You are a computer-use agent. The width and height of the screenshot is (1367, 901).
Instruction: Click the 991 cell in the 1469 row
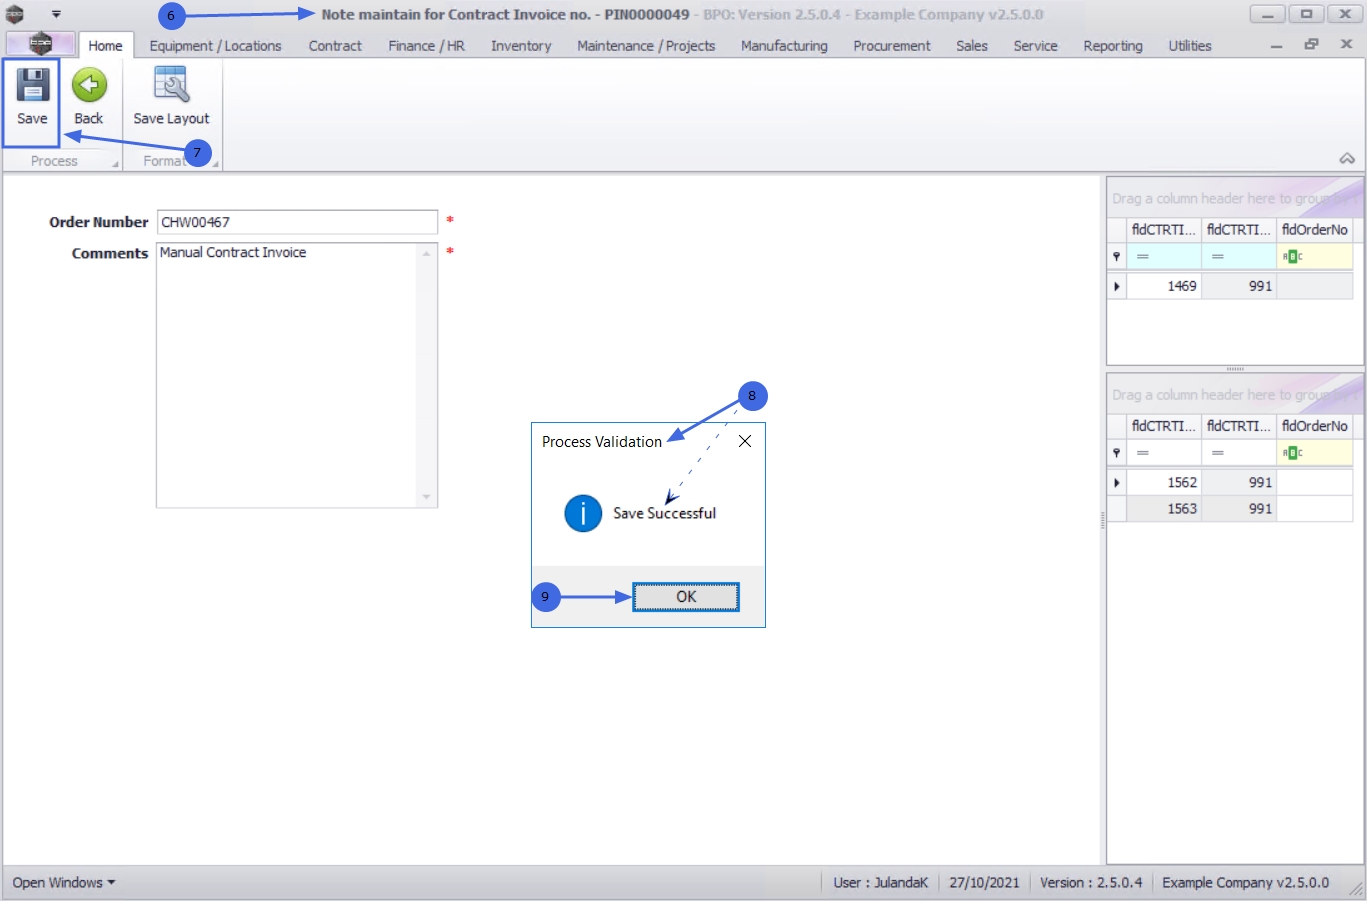(1239, 286)
